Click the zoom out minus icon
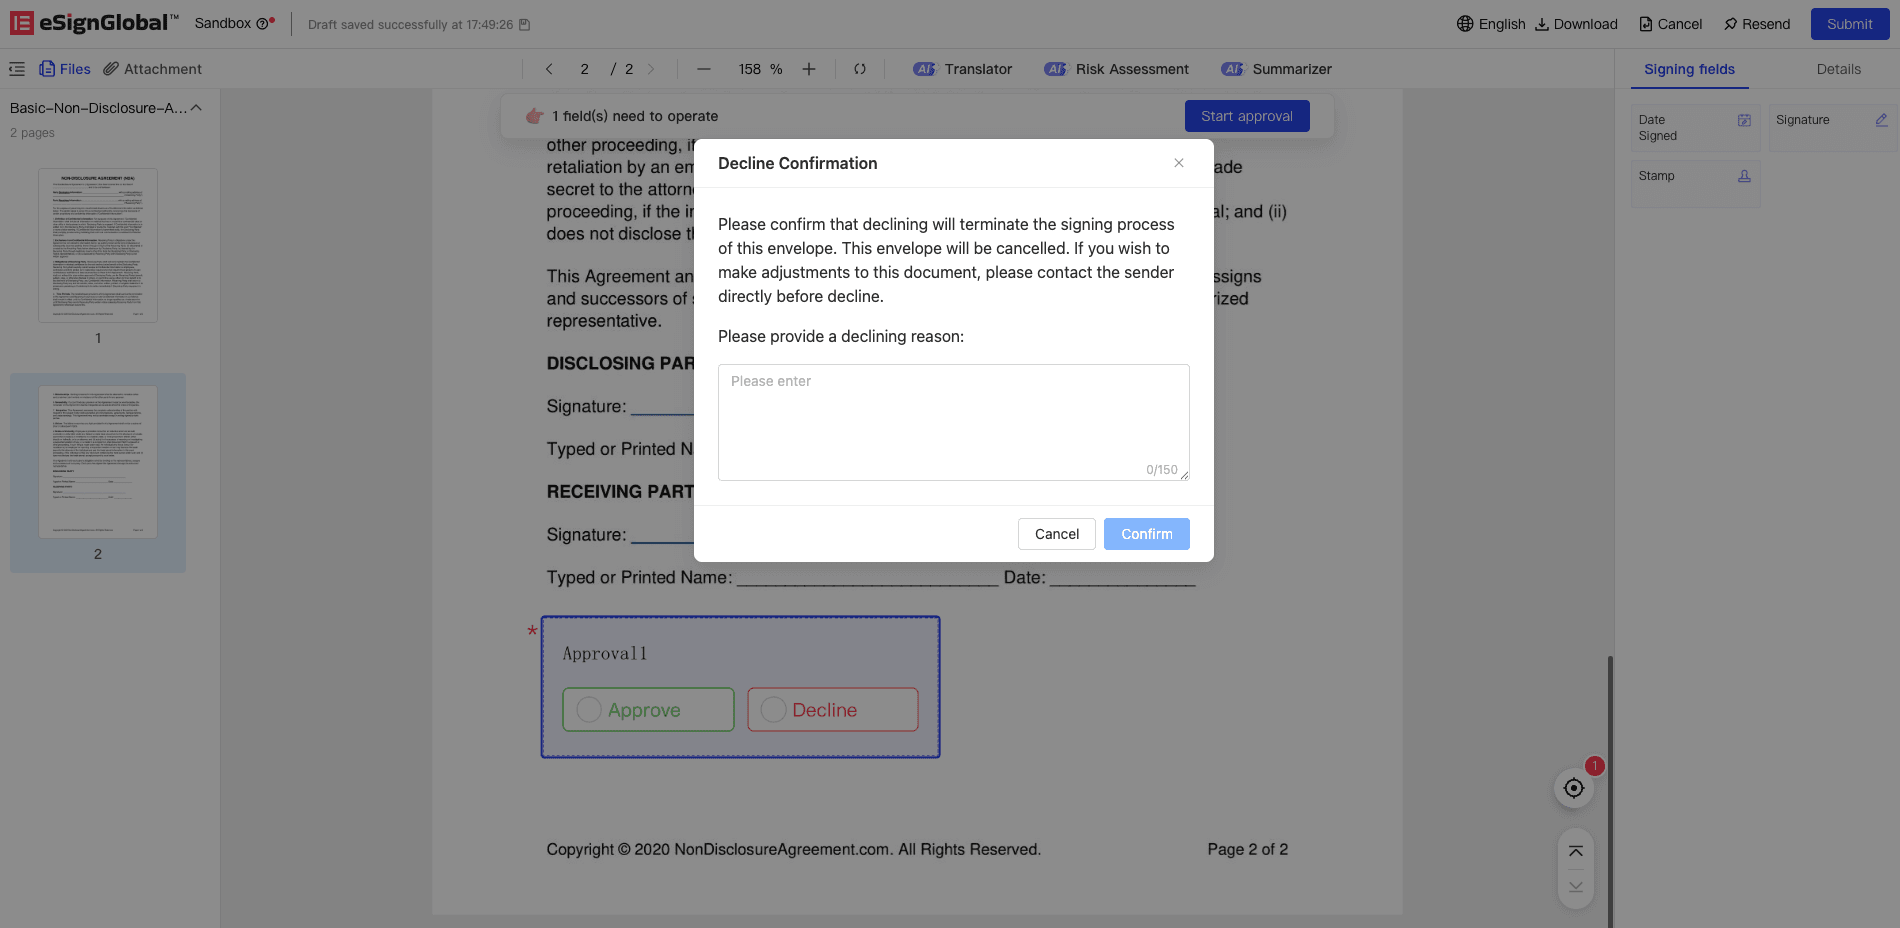This screenshot has width=1900, height=928. pyautogui.click(x=704, y=69)
